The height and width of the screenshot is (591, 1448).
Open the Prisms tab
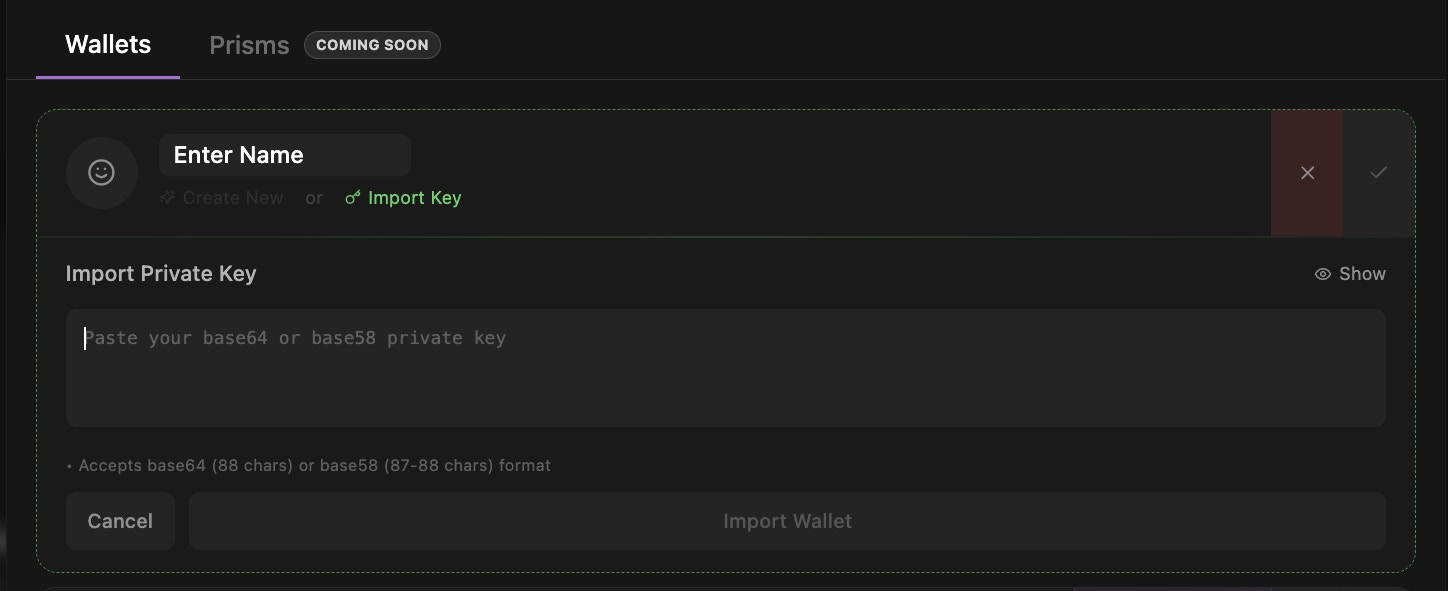[249, 44]
